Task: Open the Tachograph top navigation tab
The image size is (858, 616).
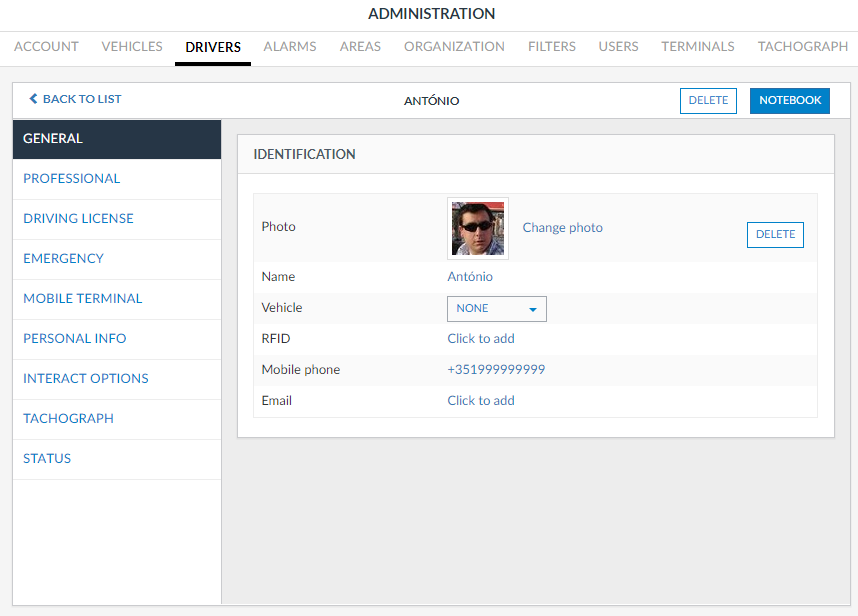Action: pyautogui.click(x=802, y=47)
